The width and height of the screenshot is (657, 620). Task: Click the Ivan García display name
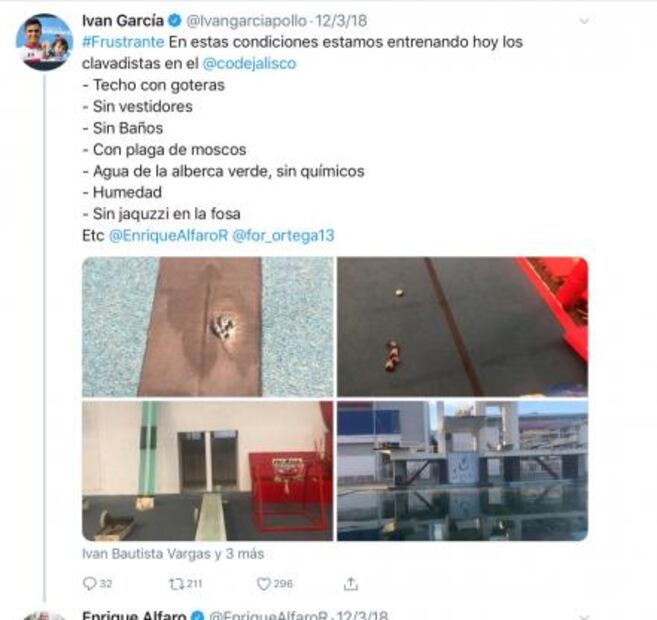point(123,20)
